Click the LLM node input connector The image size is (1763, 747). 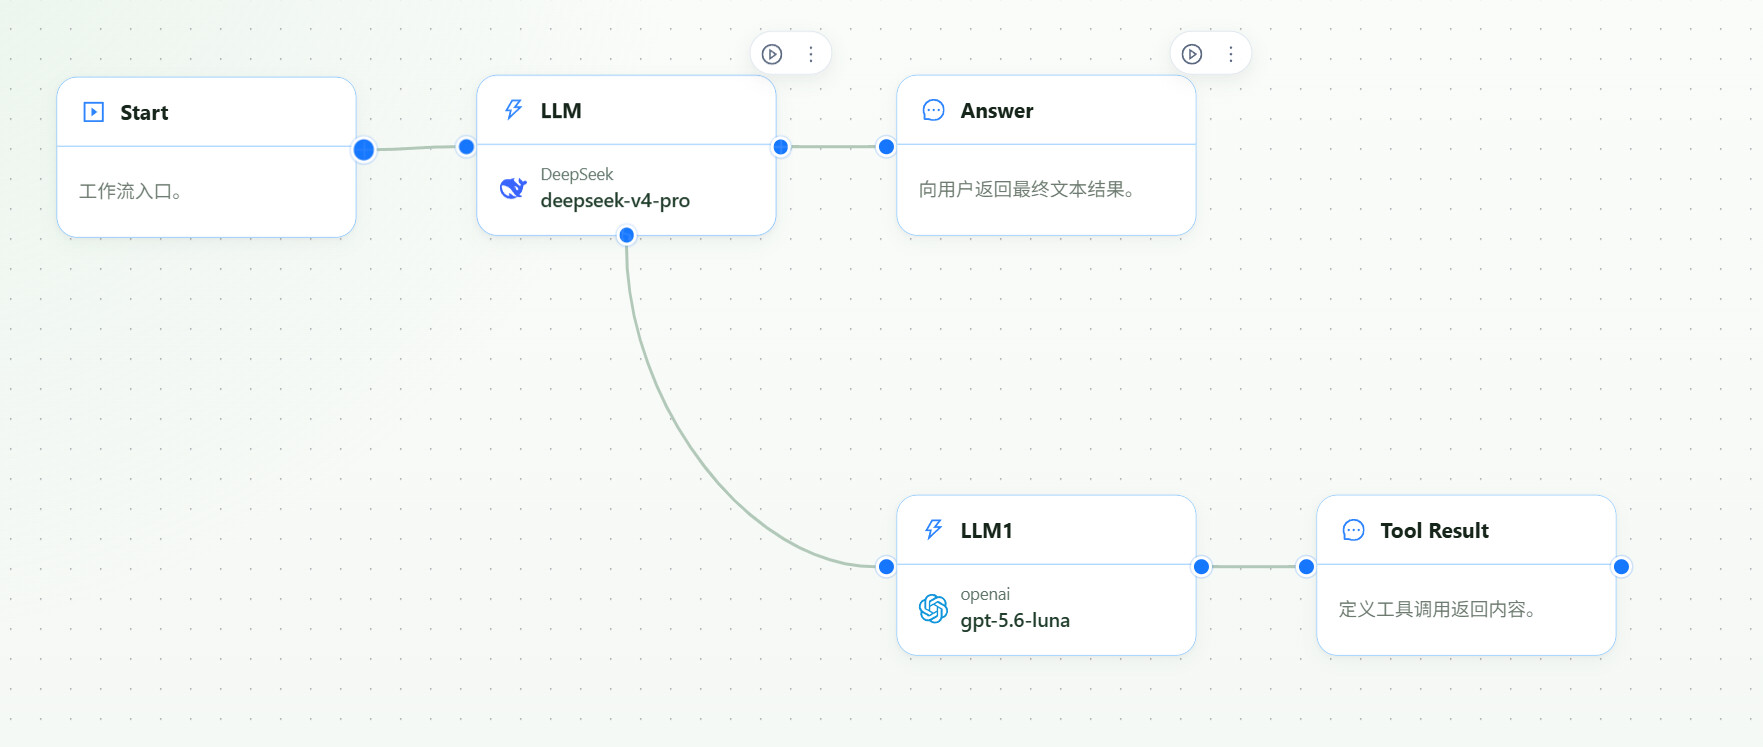(466, 147)
